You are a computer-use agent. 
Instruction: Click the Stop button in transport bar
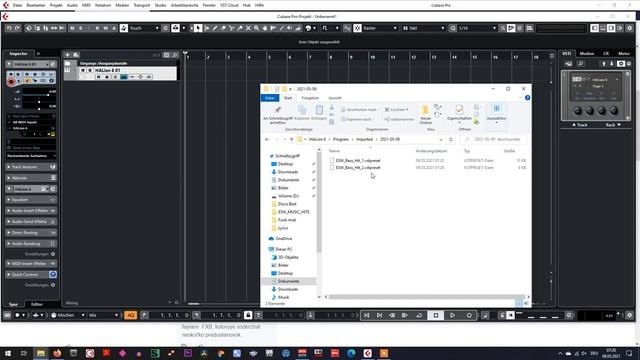tap(436, 315)
